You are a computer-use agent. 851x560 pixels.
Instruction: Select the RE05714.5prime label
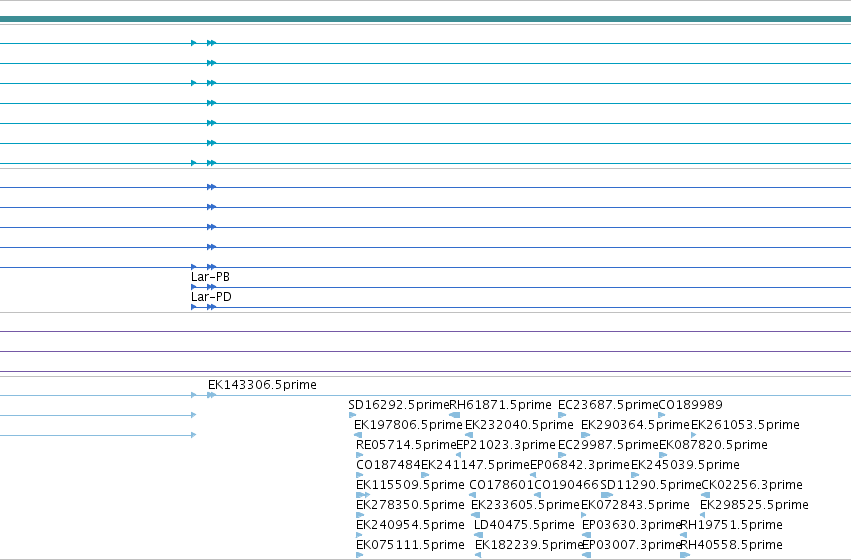pos(406,445)
